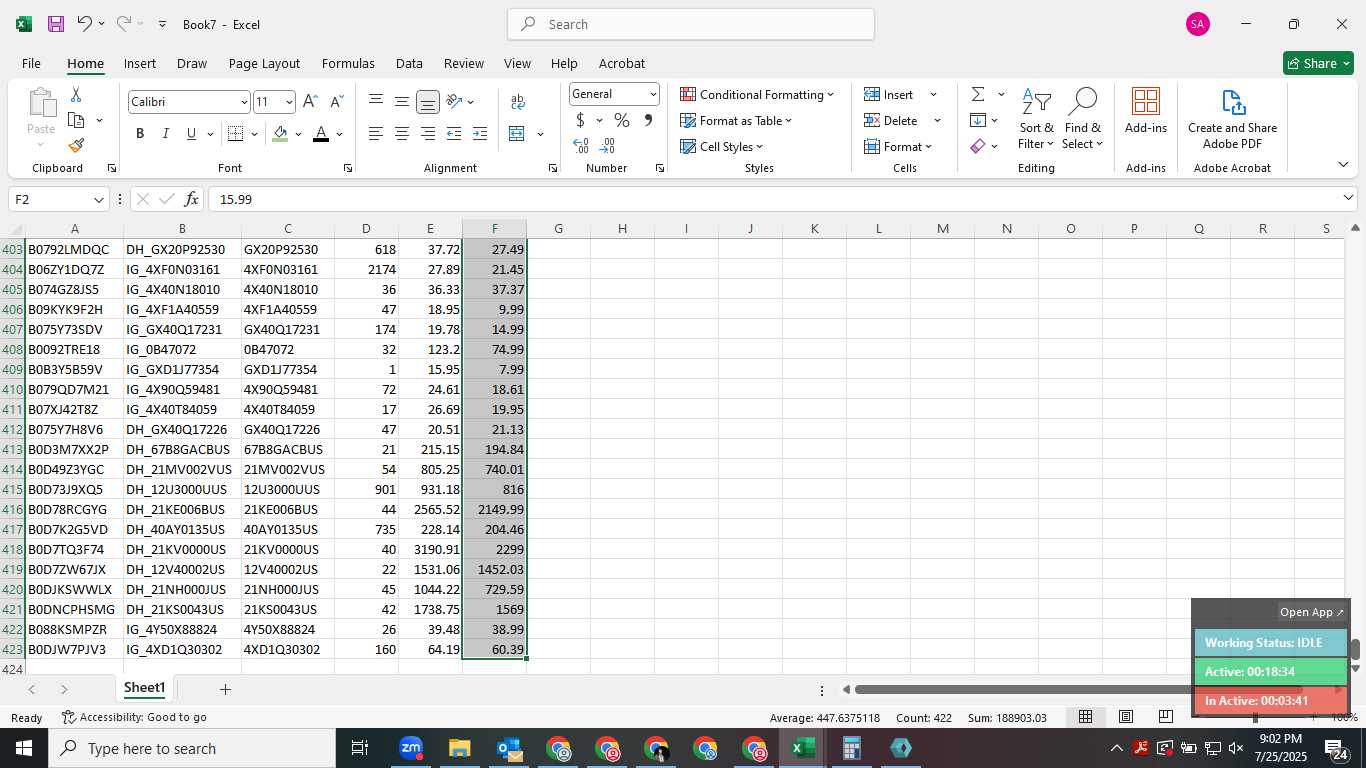Merge and center selected cells
1366x768 pixels.
[x=517, y=134]
